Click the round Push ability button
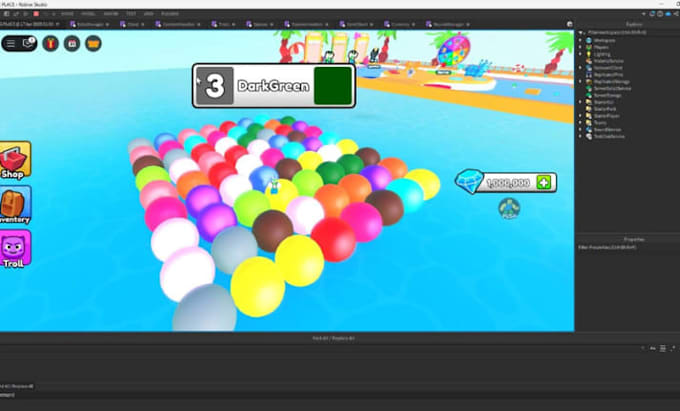The height and width of the screenshot is (411, 680). pos(509,209)
